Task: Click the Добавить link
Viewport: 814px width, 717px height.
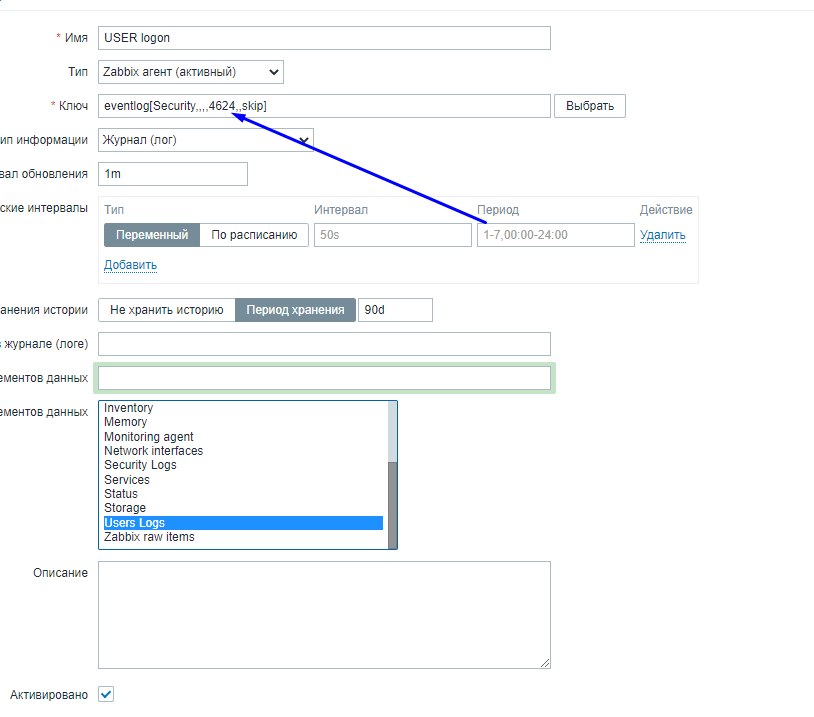Action: pyautogui.click(x=130, y=265)
